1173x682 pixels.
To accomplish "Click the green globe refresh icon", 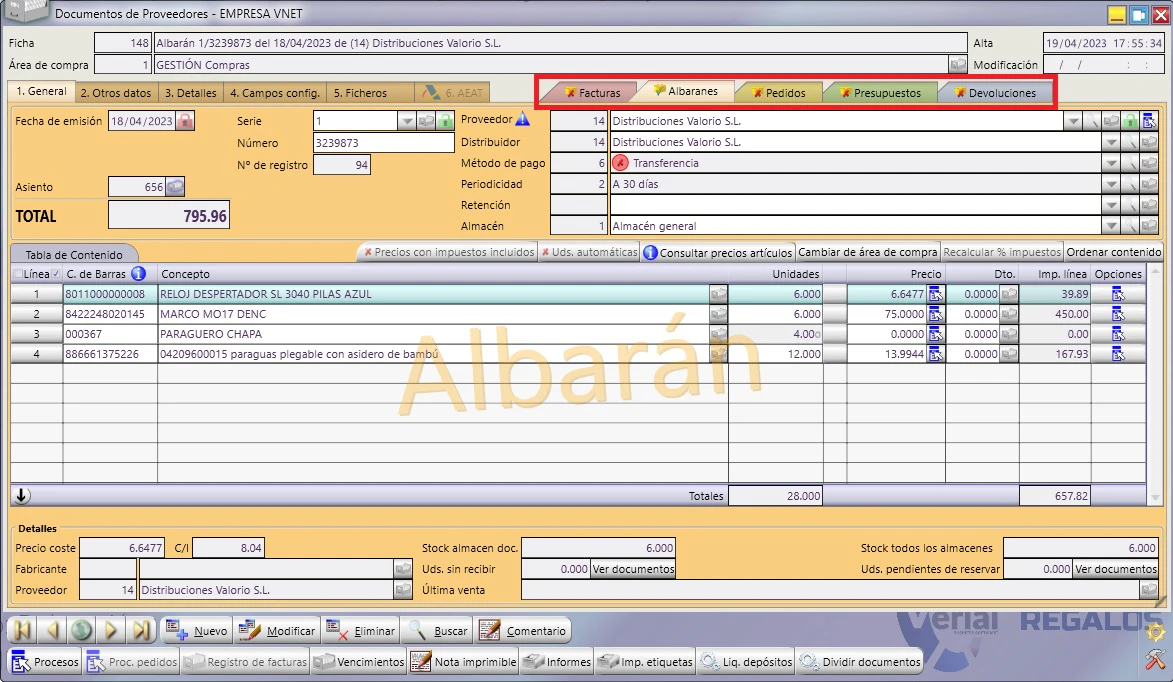I will point(82,630).
